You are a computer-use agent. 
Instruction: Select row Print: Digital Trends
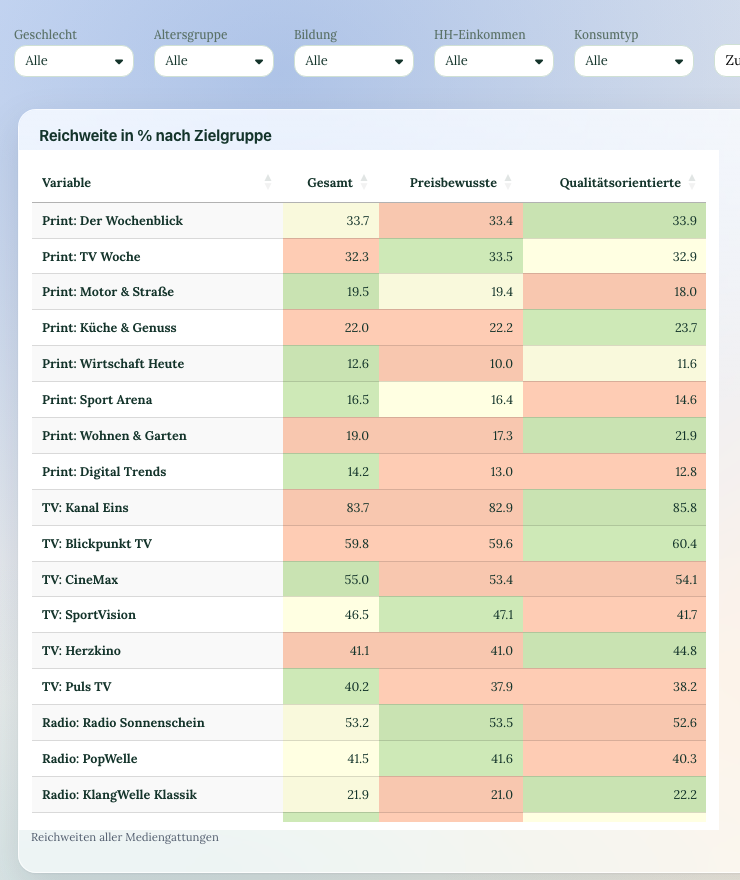pyautogui.click(x=369, y=471)
